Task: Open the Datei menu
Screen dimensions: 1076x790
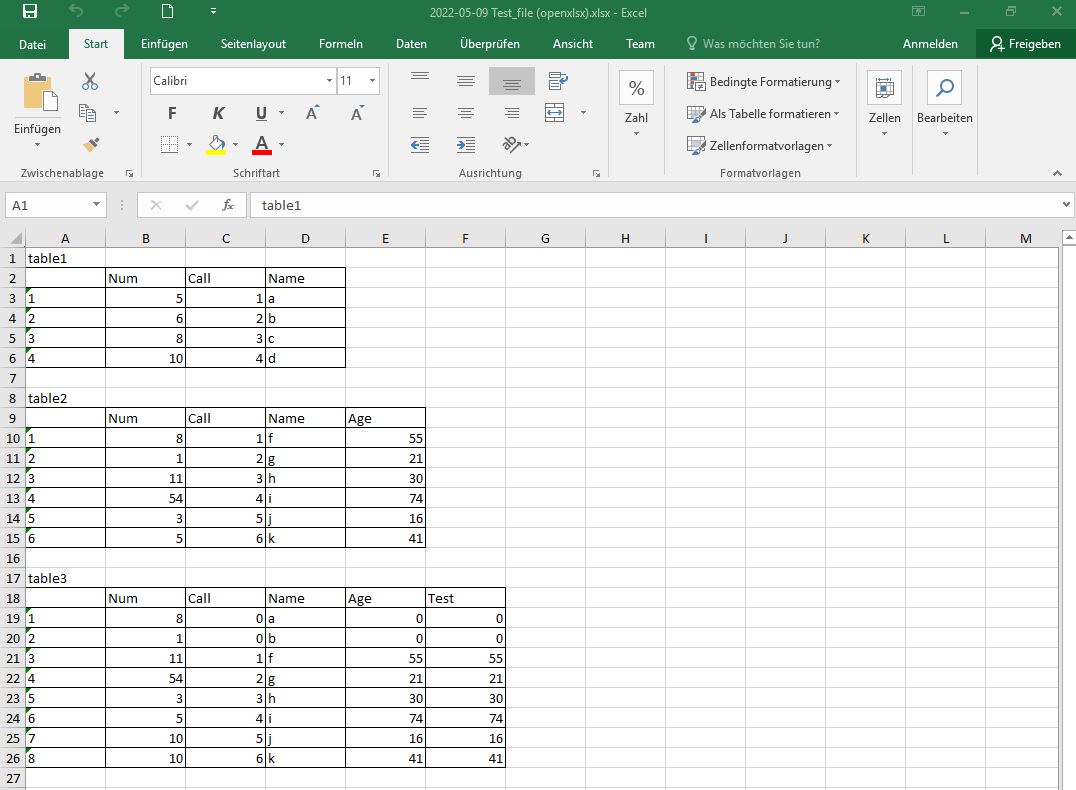Action: [x=32, y=44]
